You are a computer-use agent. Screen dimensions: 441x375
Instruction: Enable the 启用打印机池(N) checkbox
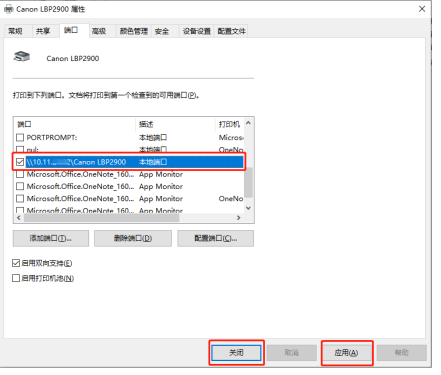(16, 278)
